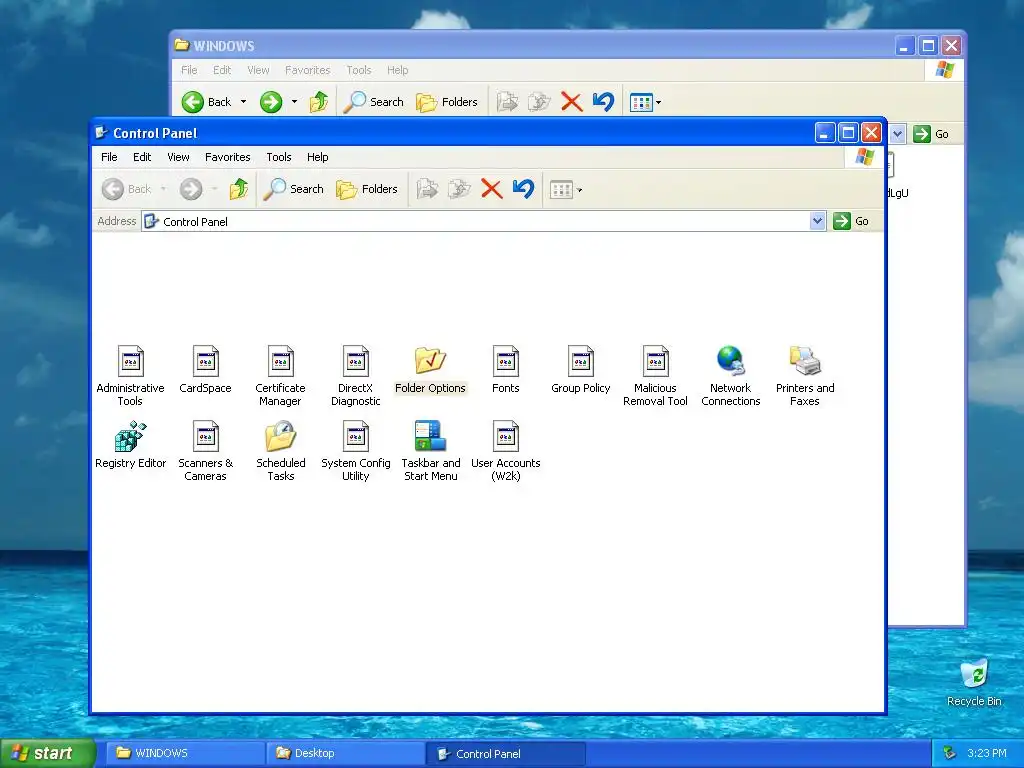Open Favorites menu in WINDOWS window
This screenshot has height=768, width=1024.
[308, 70]
